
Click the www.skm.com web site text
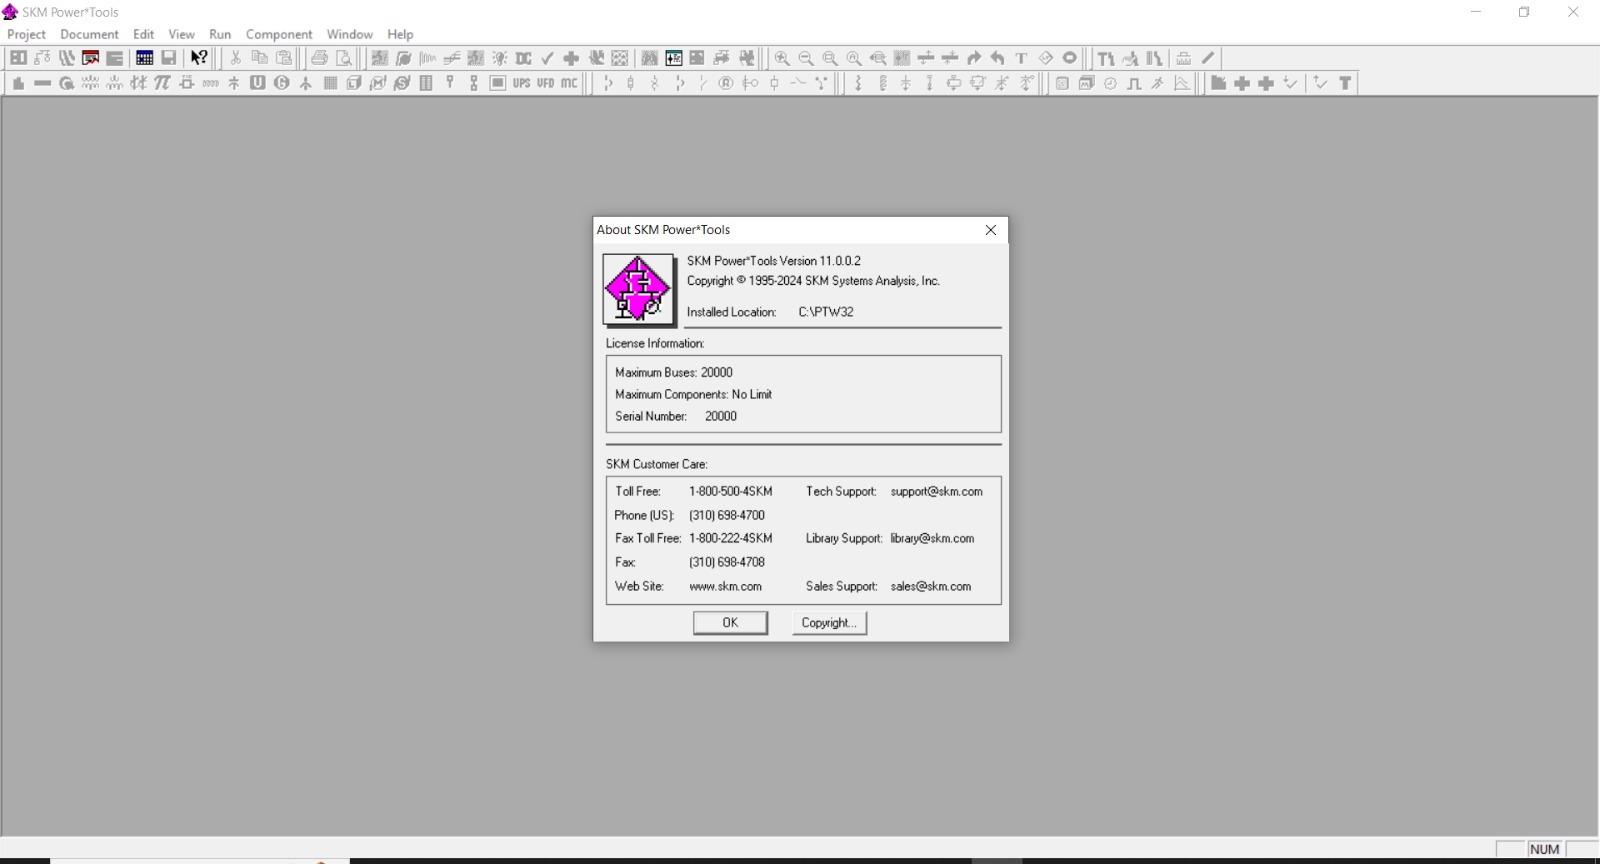[x=725, y=586]
